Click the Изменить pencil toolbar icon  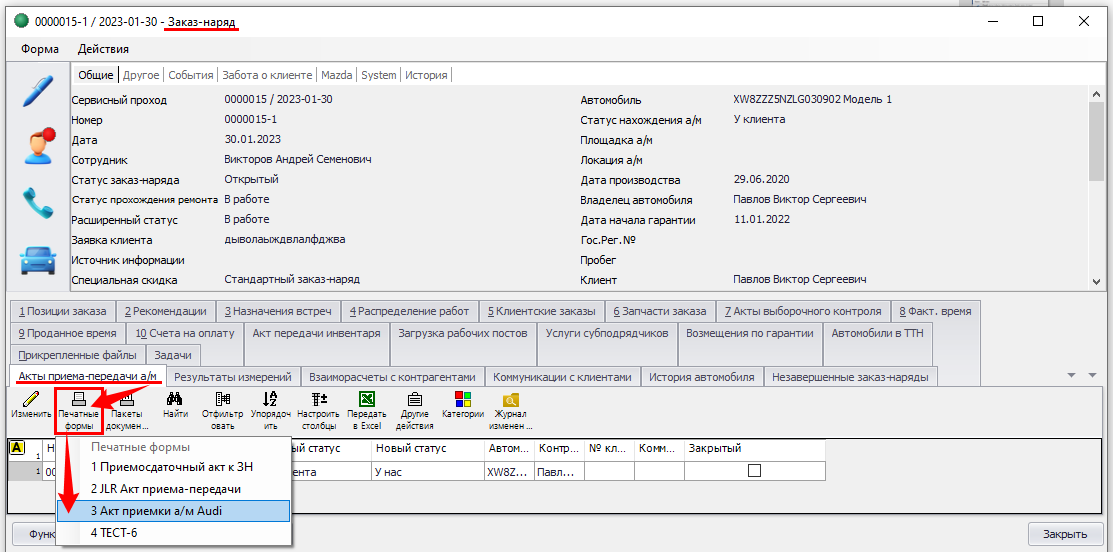[31, 406]
